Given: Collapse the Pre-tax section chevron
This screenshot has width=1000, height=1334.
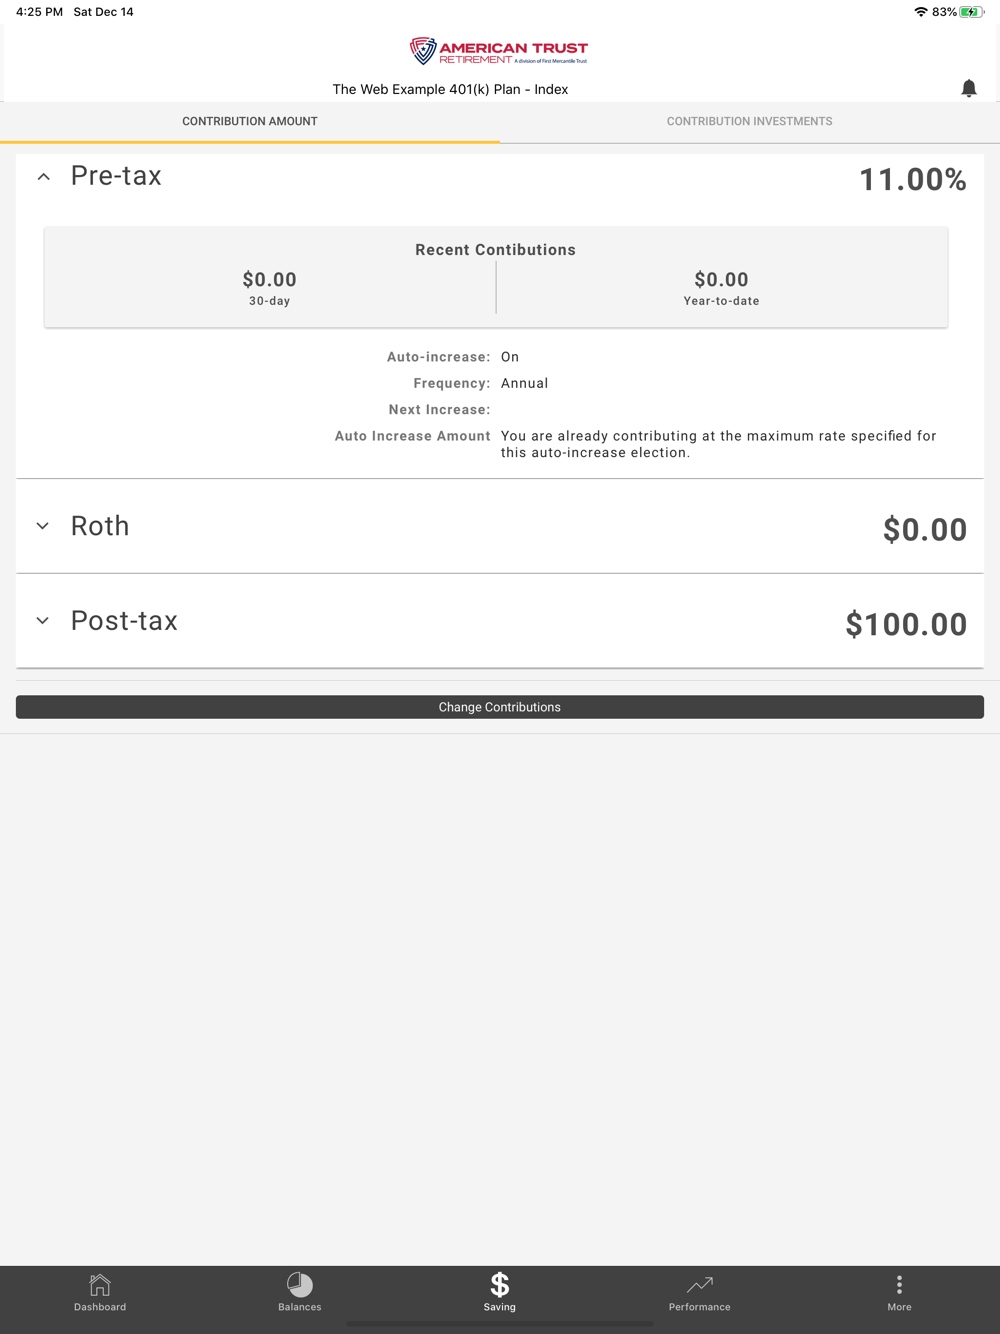Looking at the screenshot, I should 43,177.
